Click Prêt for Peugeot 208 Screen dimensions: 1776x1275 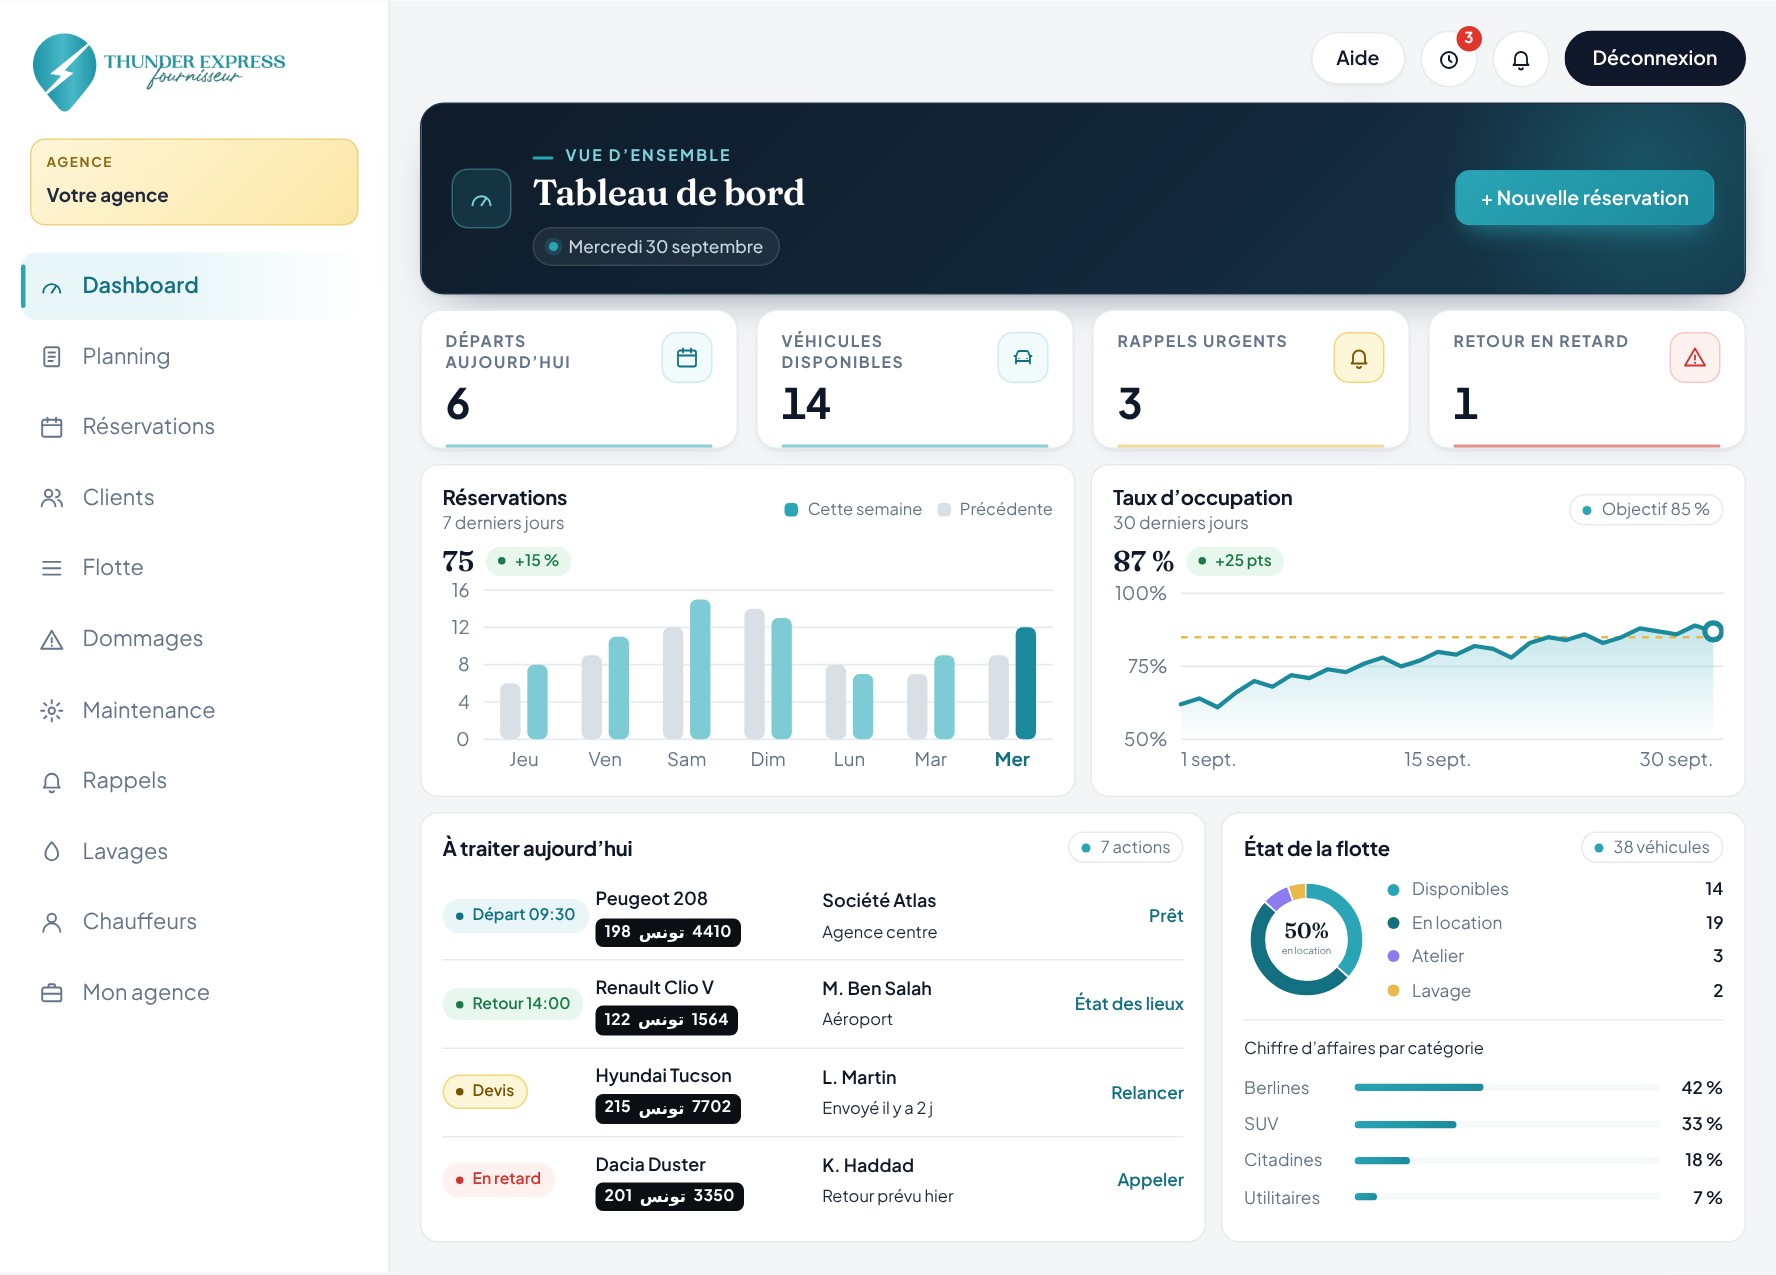1166,916
